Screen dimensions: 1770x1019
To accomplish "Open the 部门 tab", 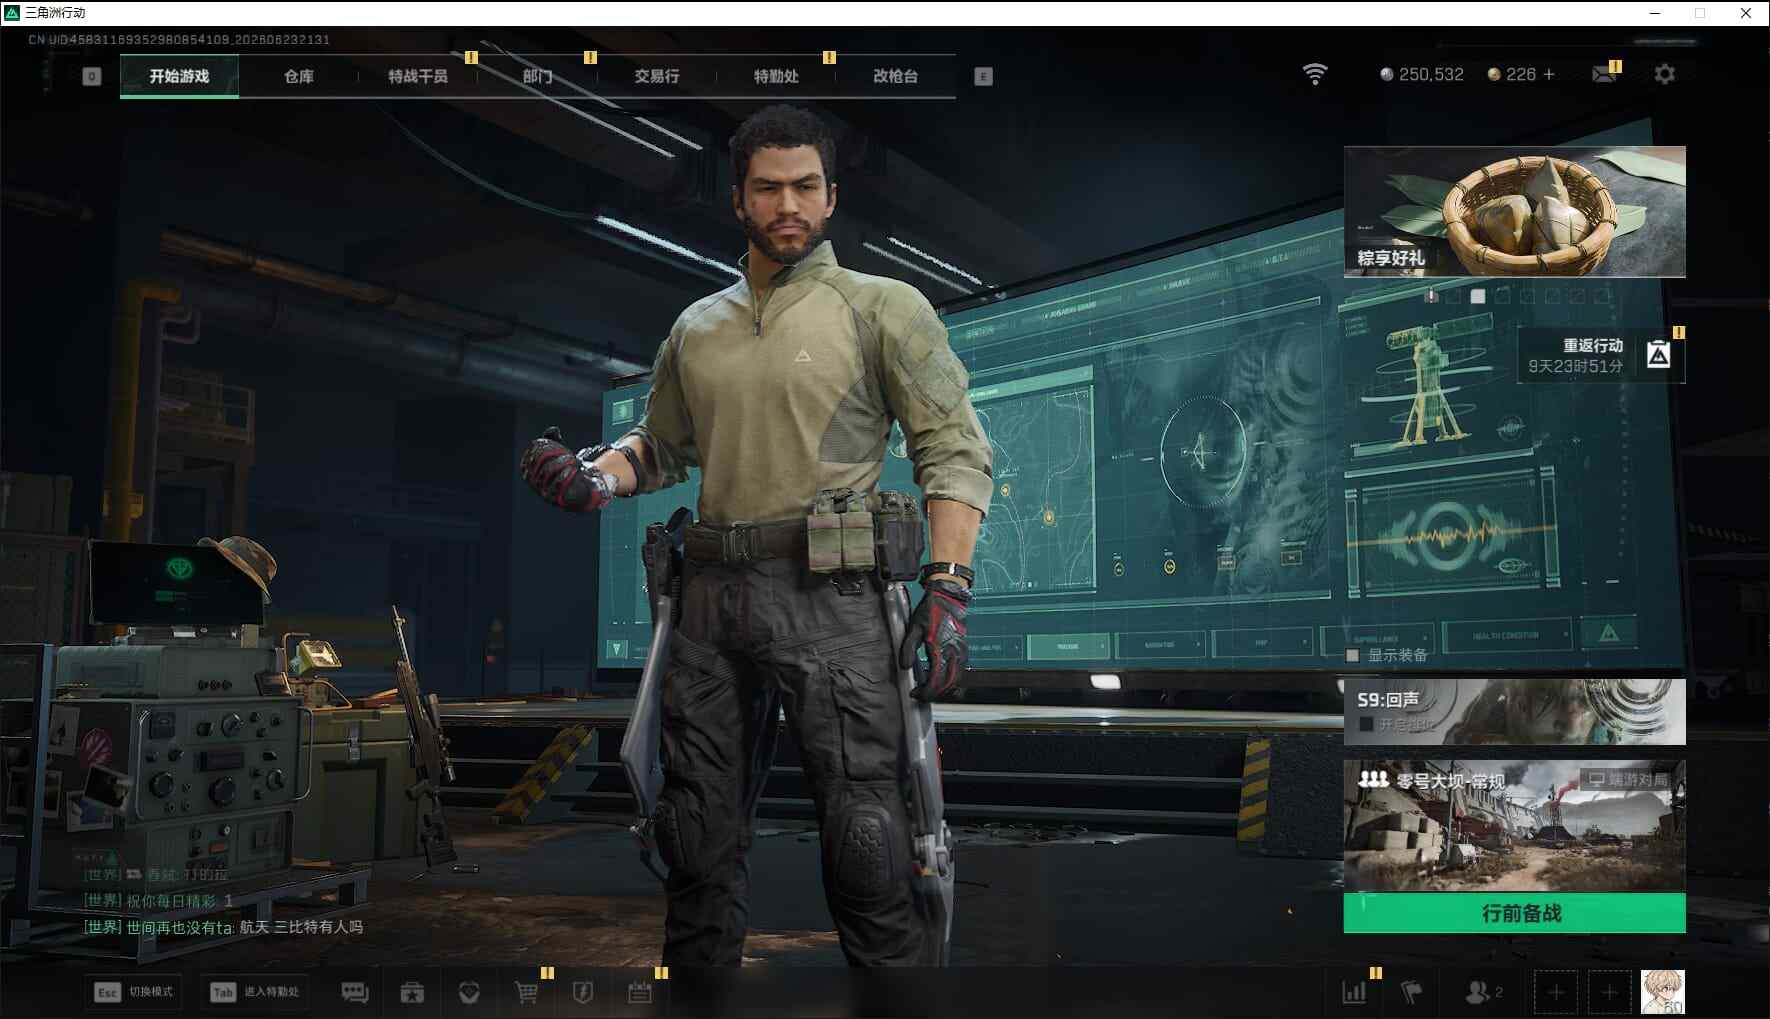I will click(x=537, y=76).
